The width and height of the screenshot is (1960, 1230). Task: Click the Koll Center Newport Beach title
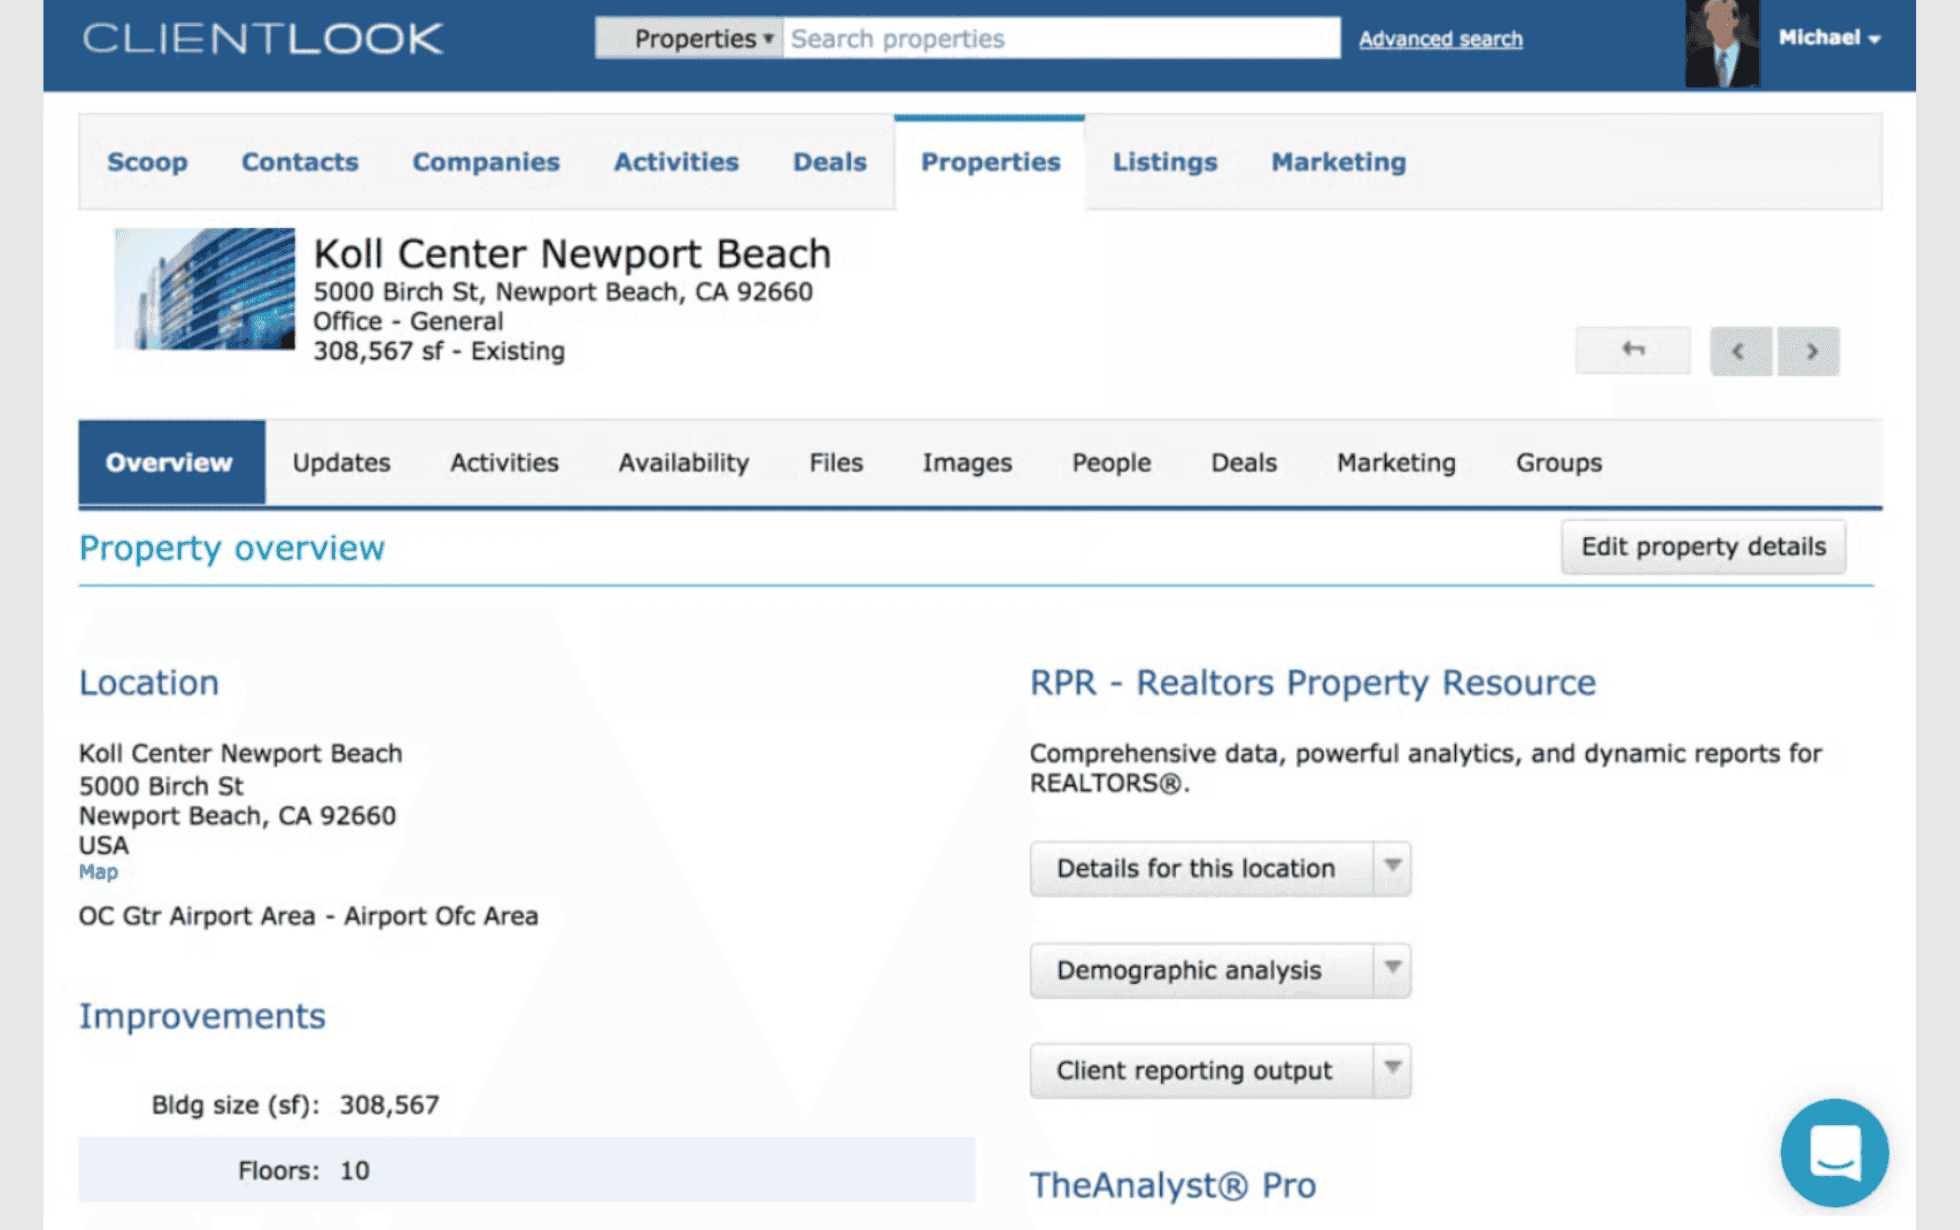pos(572,254)
